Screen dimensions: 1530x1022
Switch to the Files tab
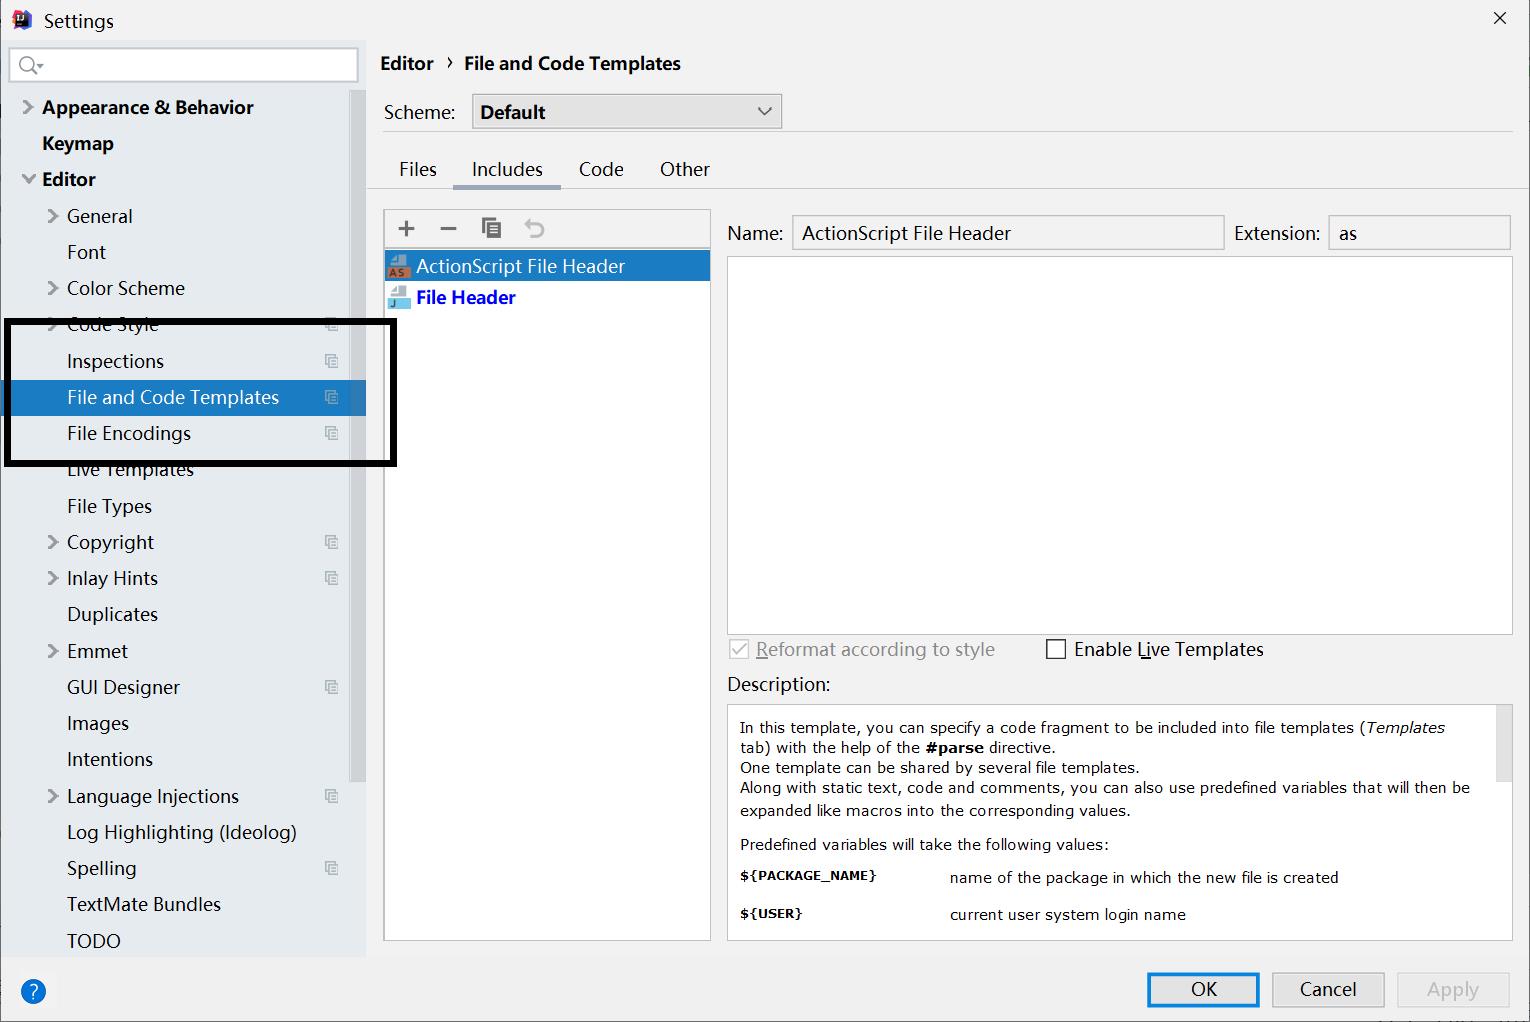pos(418,169)
